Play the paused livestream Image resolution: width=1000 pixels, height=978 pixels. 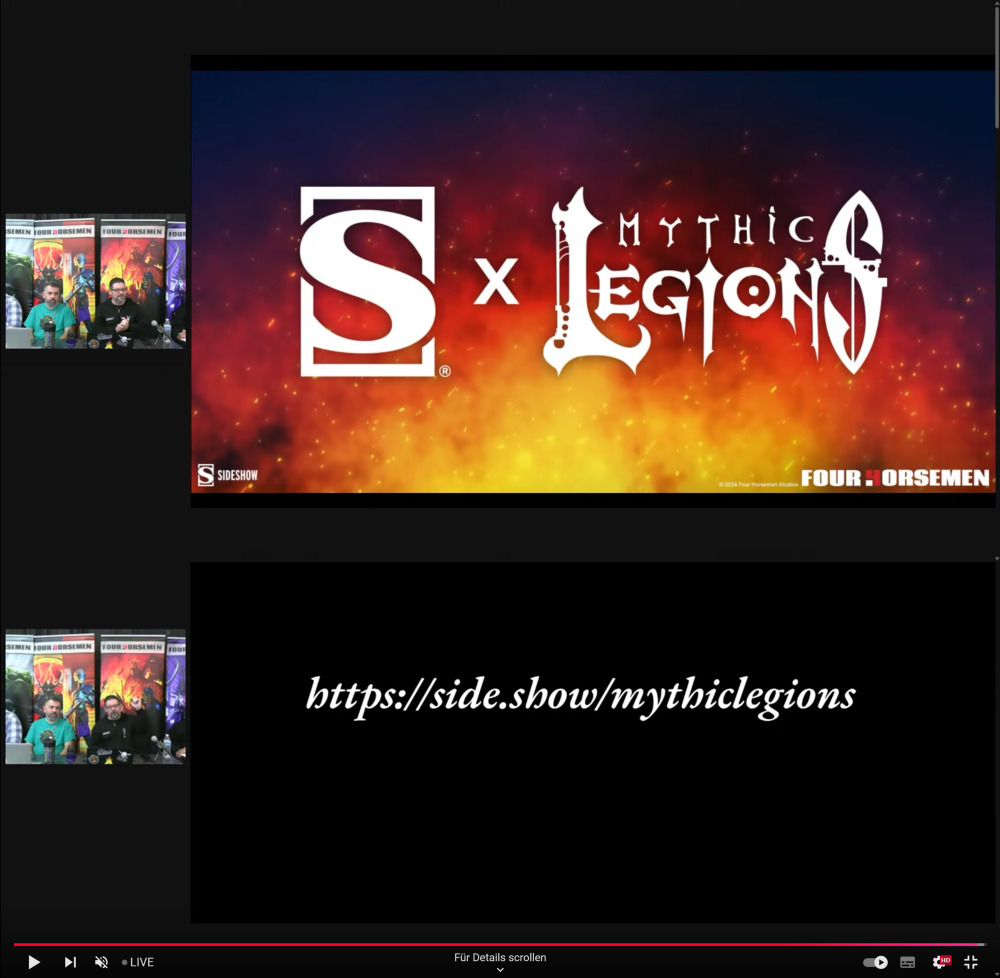click(34, 961)
